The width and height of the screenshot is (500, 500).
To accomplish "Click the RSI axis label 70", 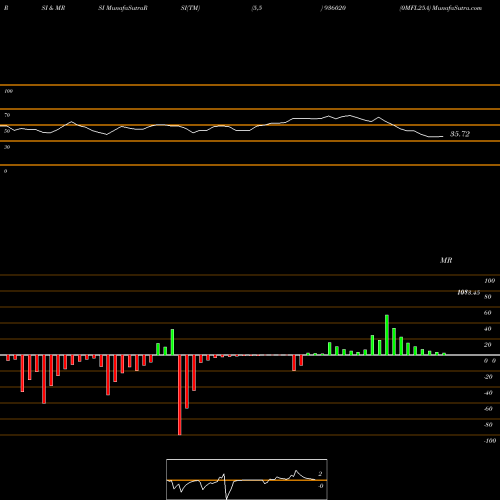I will coord(7,115).
